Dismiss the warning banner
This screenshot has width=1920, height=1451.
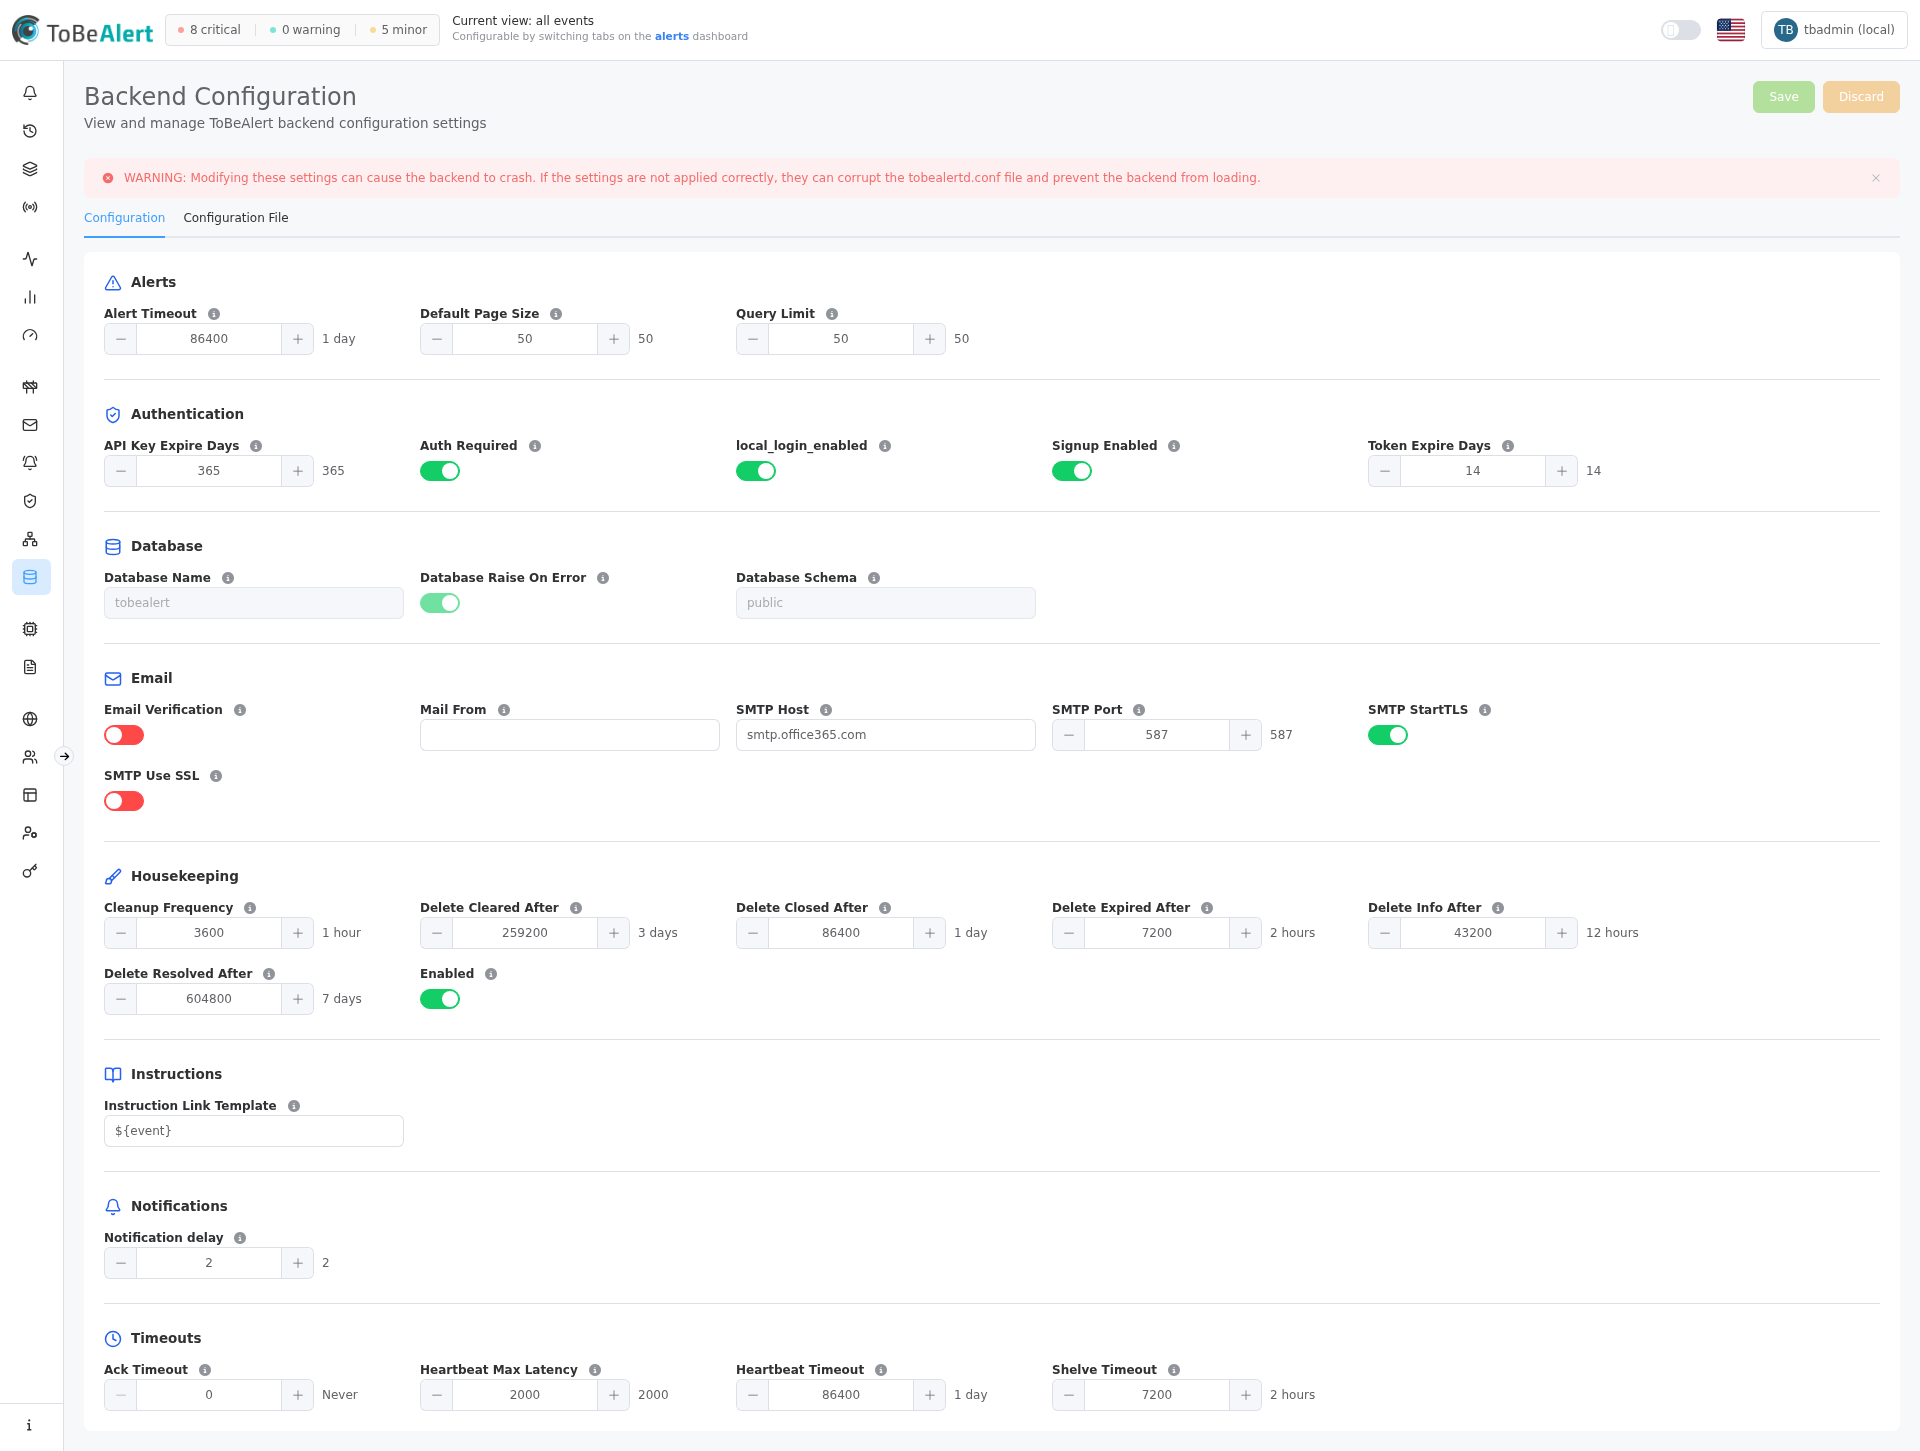point(1876,178)
